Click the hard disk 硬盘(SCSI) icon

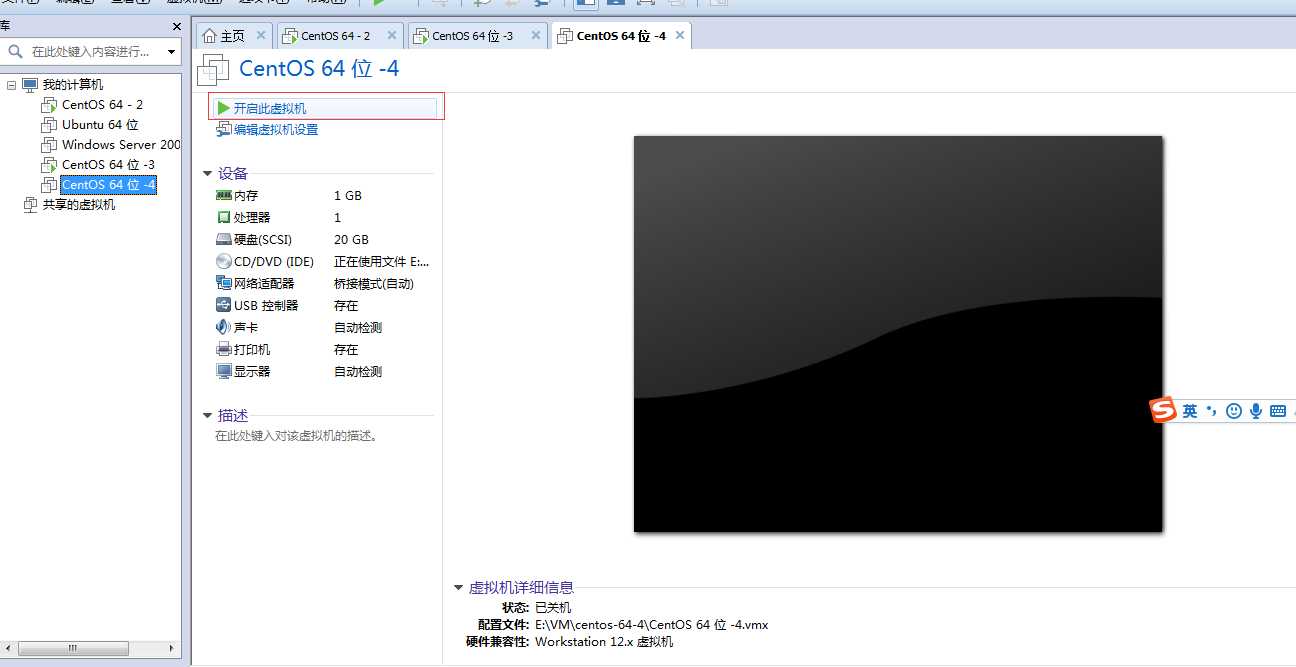[x=224, y=240]
